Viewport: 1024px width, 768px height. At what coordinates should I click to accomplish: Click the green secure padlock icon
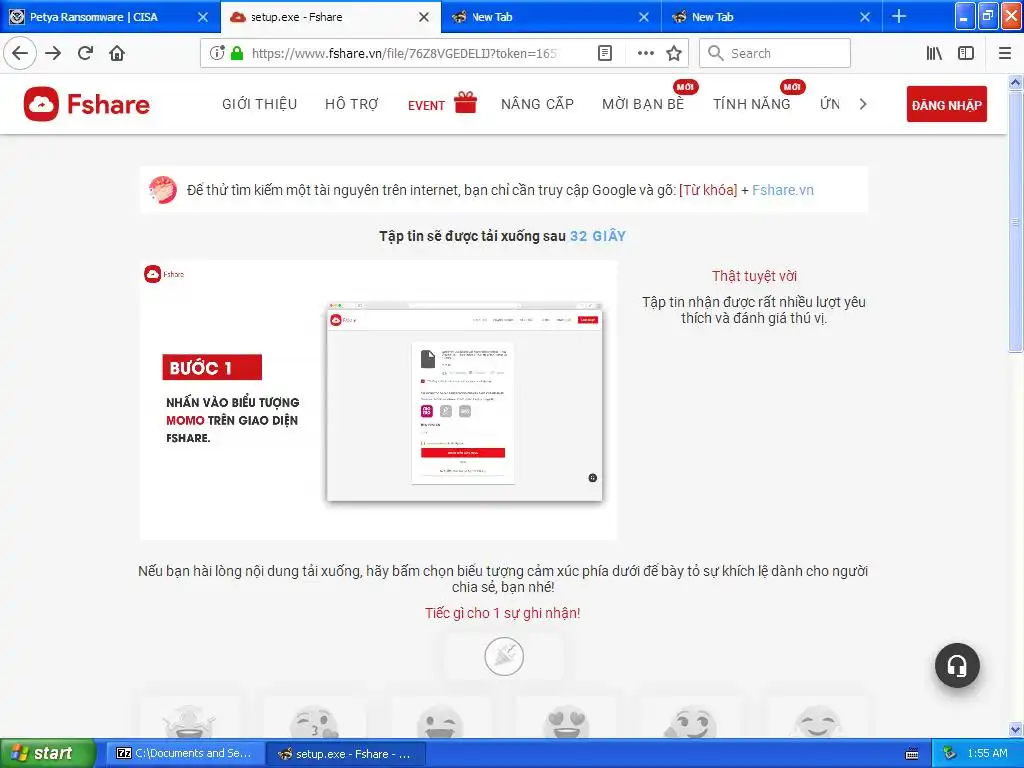(236, 53)
